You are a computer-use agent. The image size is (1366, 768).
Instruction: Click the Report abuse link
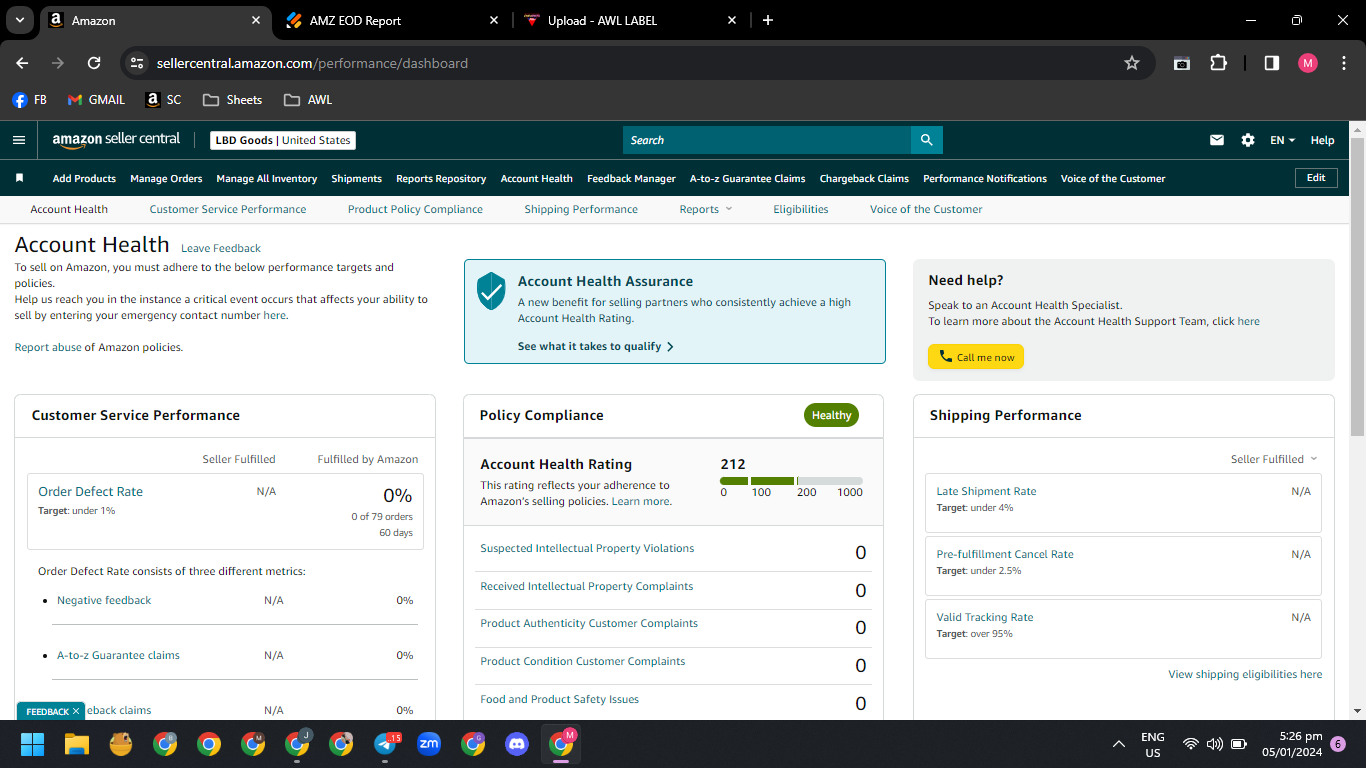[48, 347]
